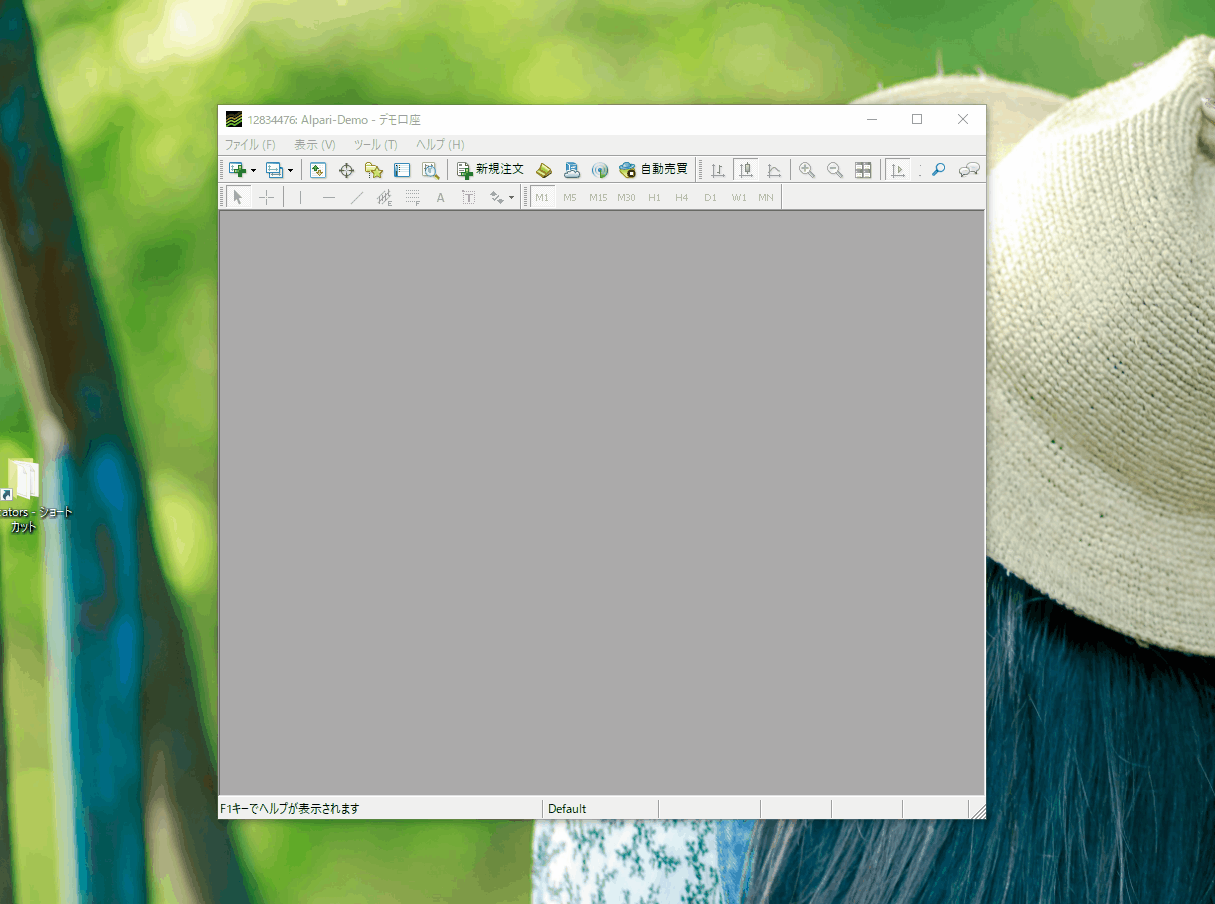Image resolution: width=1215 pixels, height=904 pixels.
Task: Click the 新規注文 new order button
Action: (x=490, y=170)
